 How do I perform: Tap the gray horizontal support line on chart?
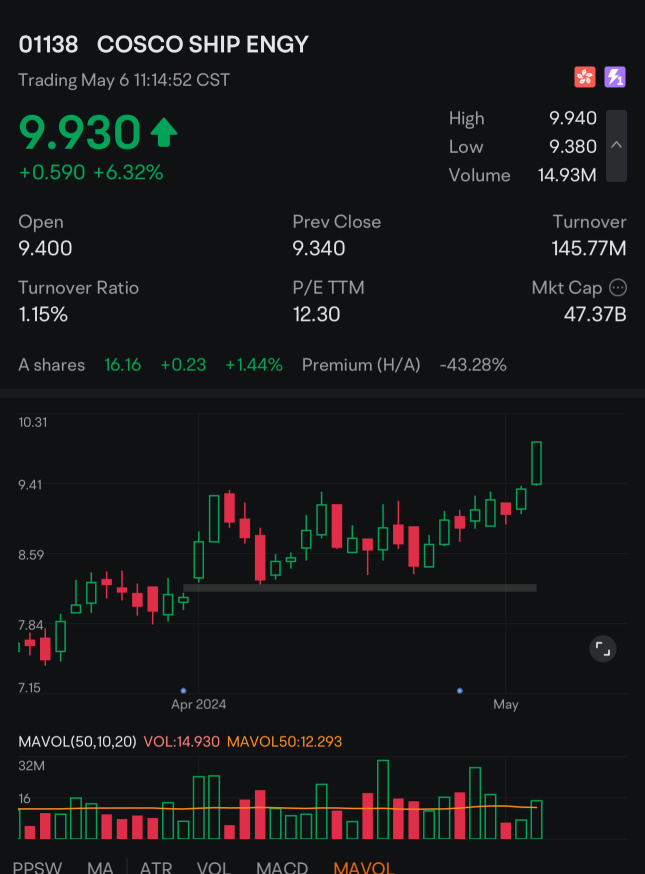360,587
